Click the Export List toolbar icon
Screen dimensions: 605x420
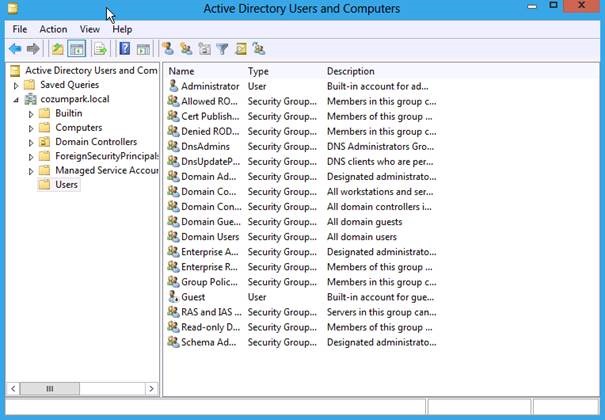click(x=100, y=49)
